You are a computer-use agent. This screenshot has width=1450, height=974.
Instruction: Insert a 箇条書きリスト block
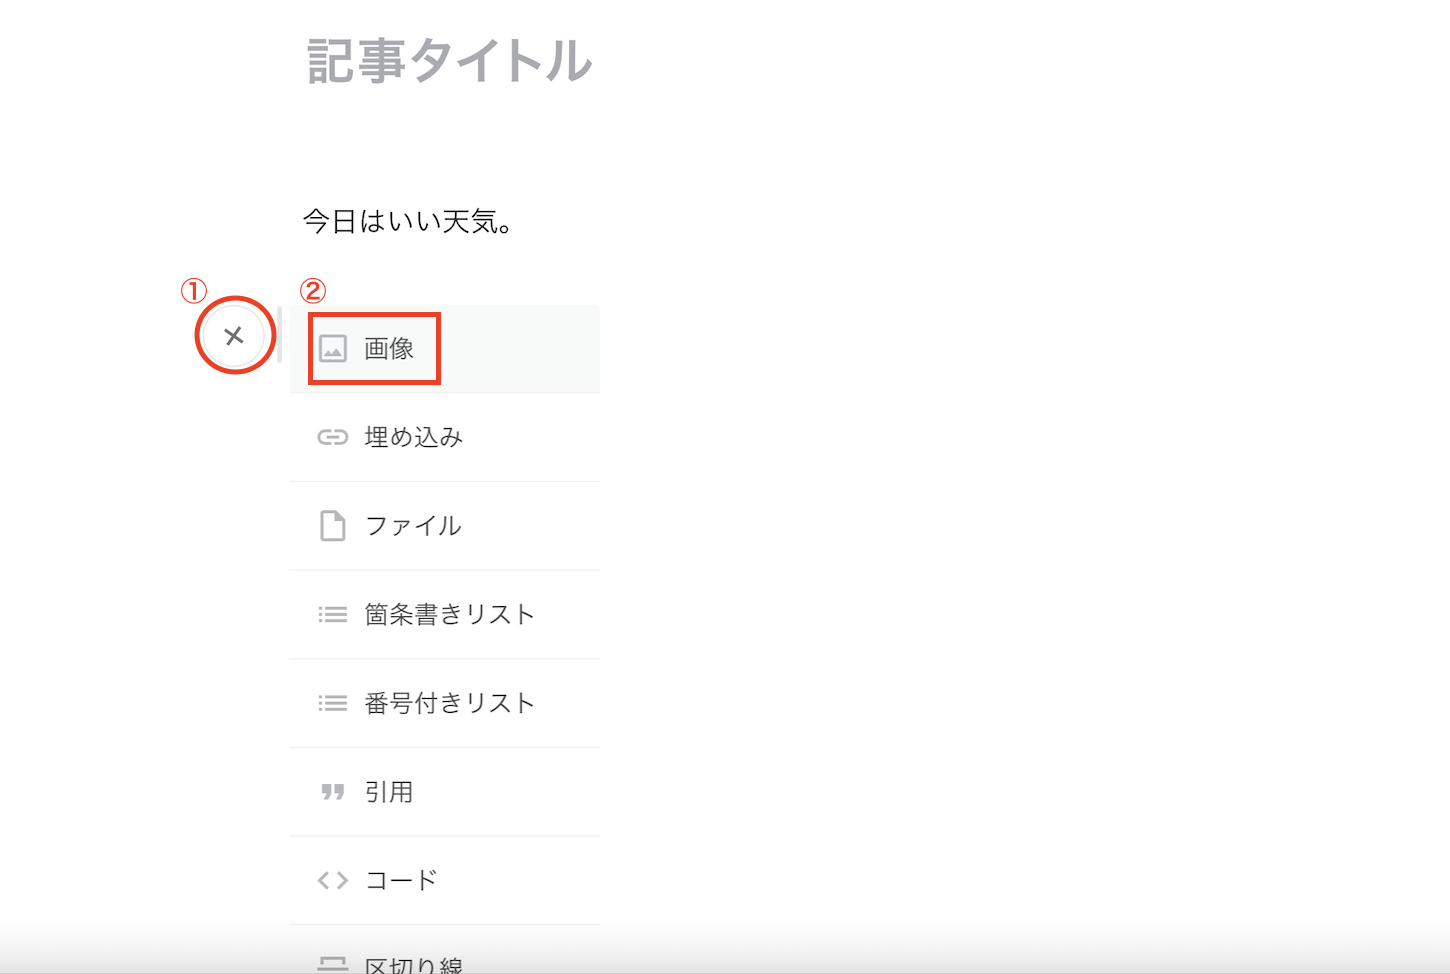point(445,614)
